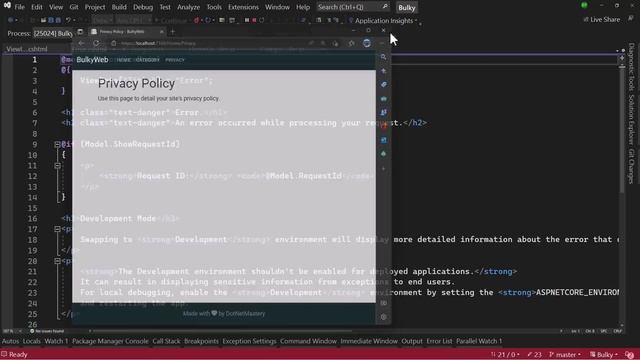Viewport: 640px width, 360px height.
Task: Open the master branch dropdown in status bar
Action: click(565, 355)
